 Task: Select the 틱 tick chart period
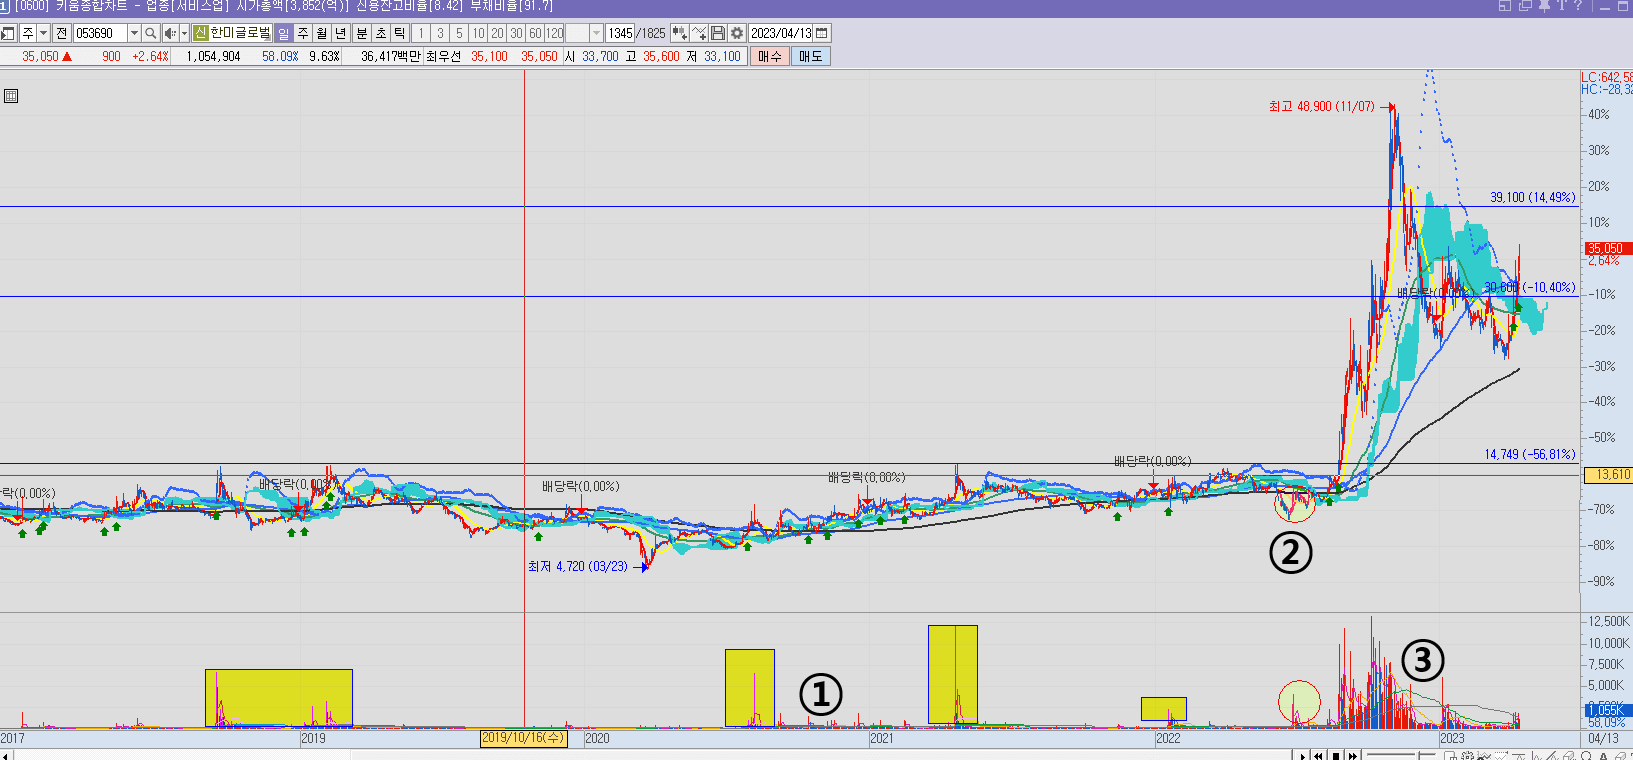[x=400, y=33]
